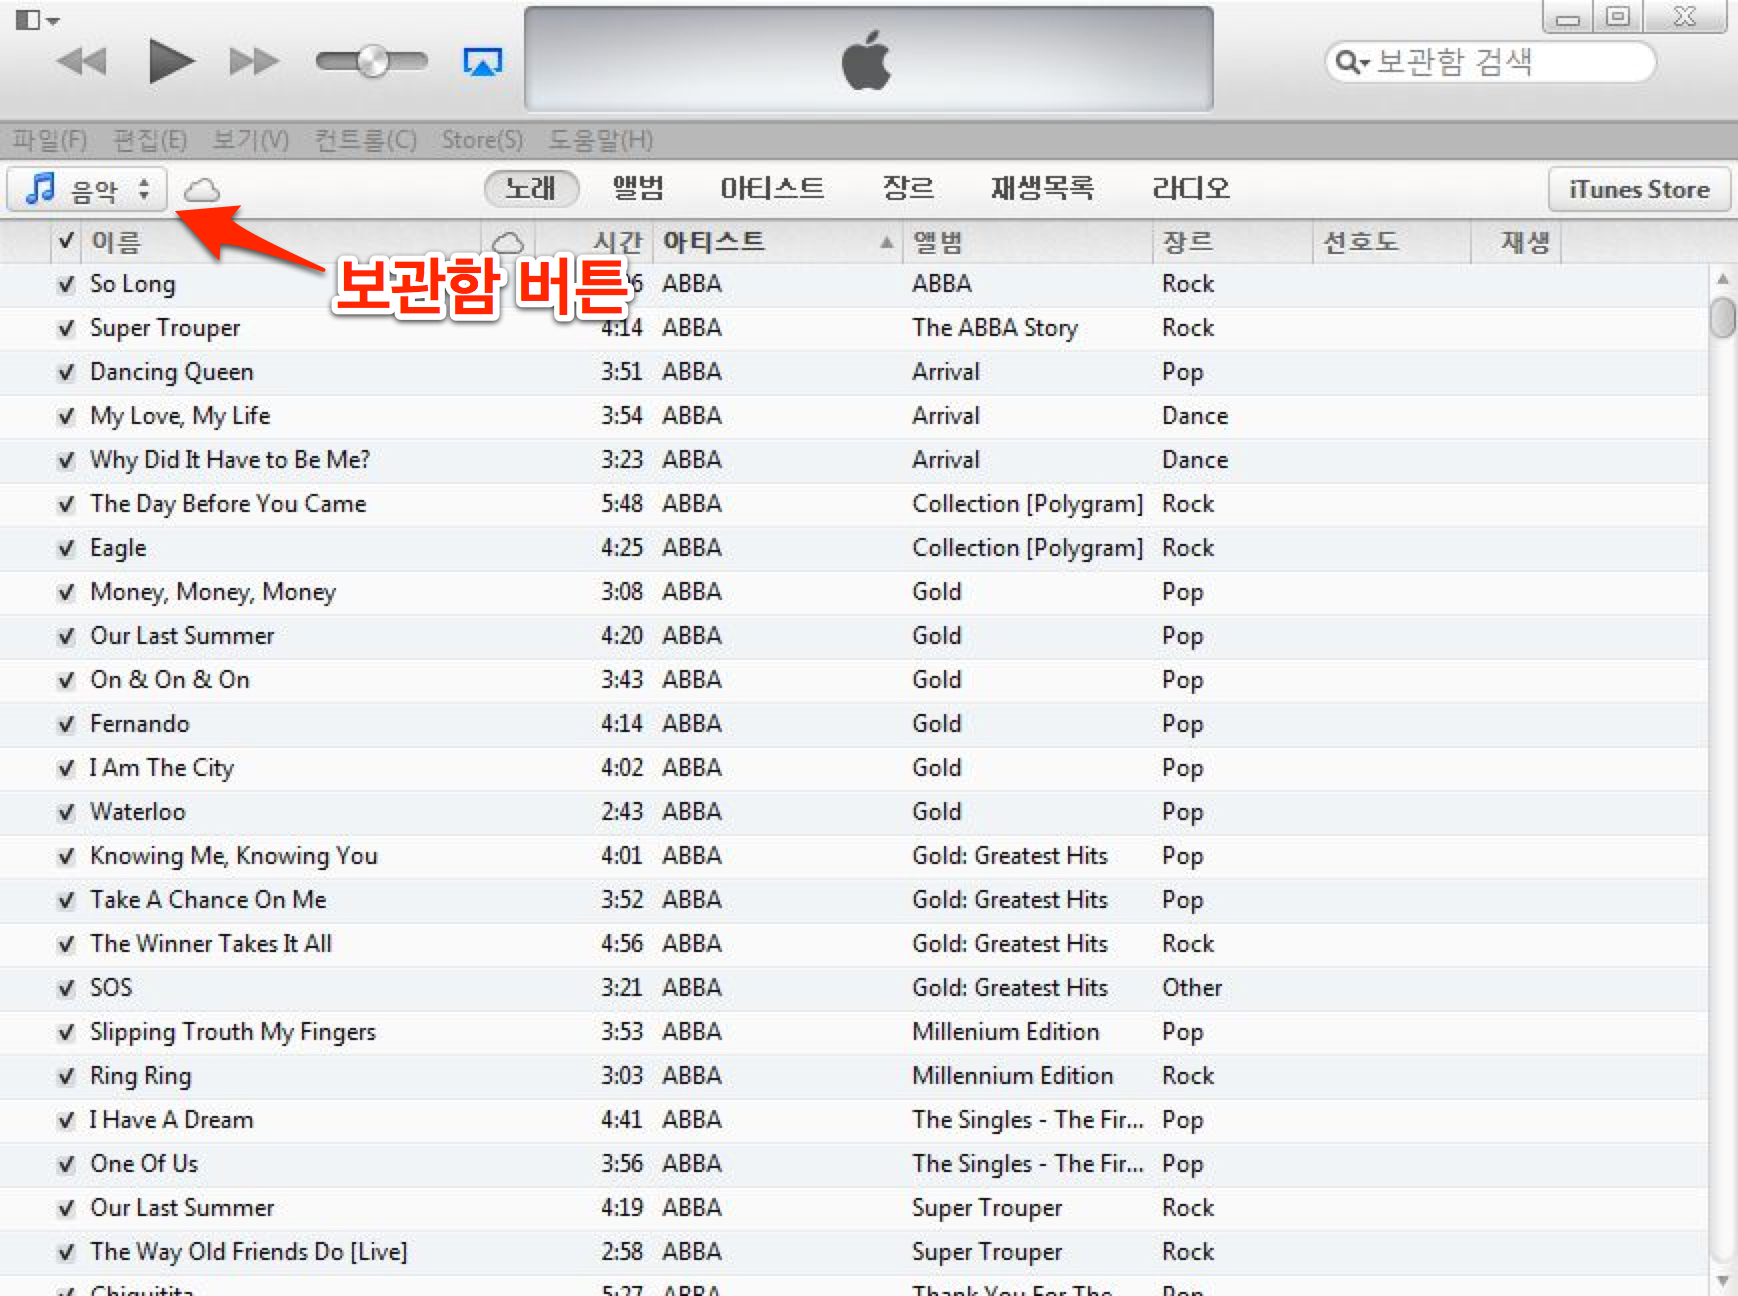1738x1296 pixels.
Task: Click in the 보관함 검색 search field
Action: pos(1500,62)
